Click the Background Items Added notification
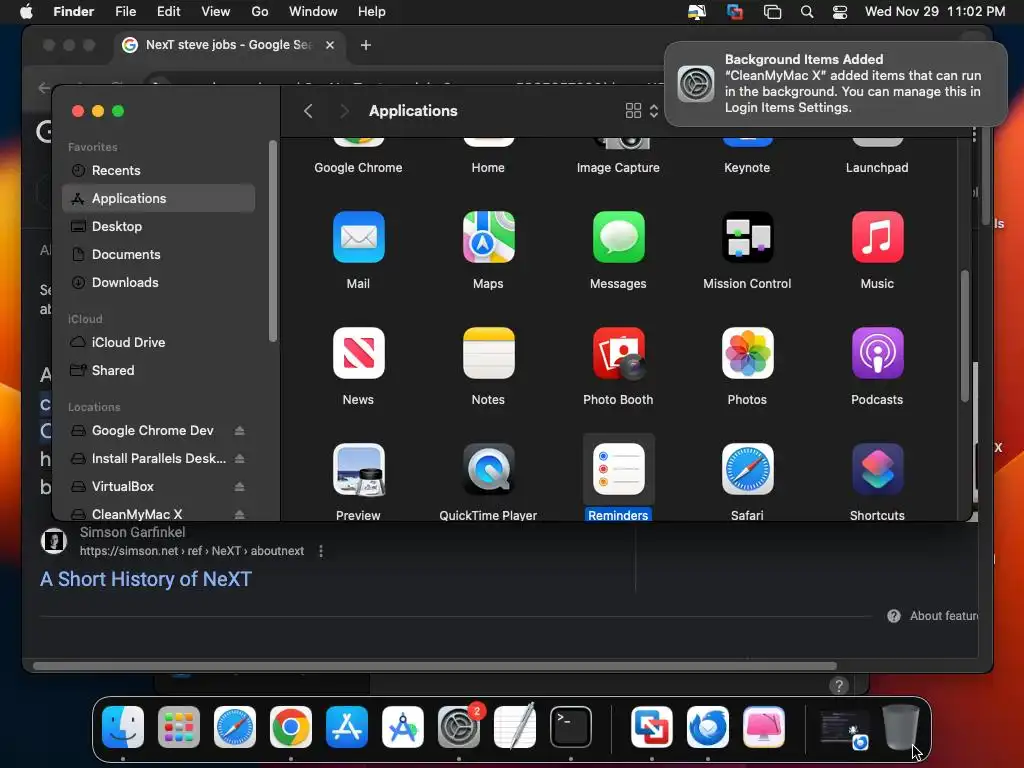 point(836,84)
